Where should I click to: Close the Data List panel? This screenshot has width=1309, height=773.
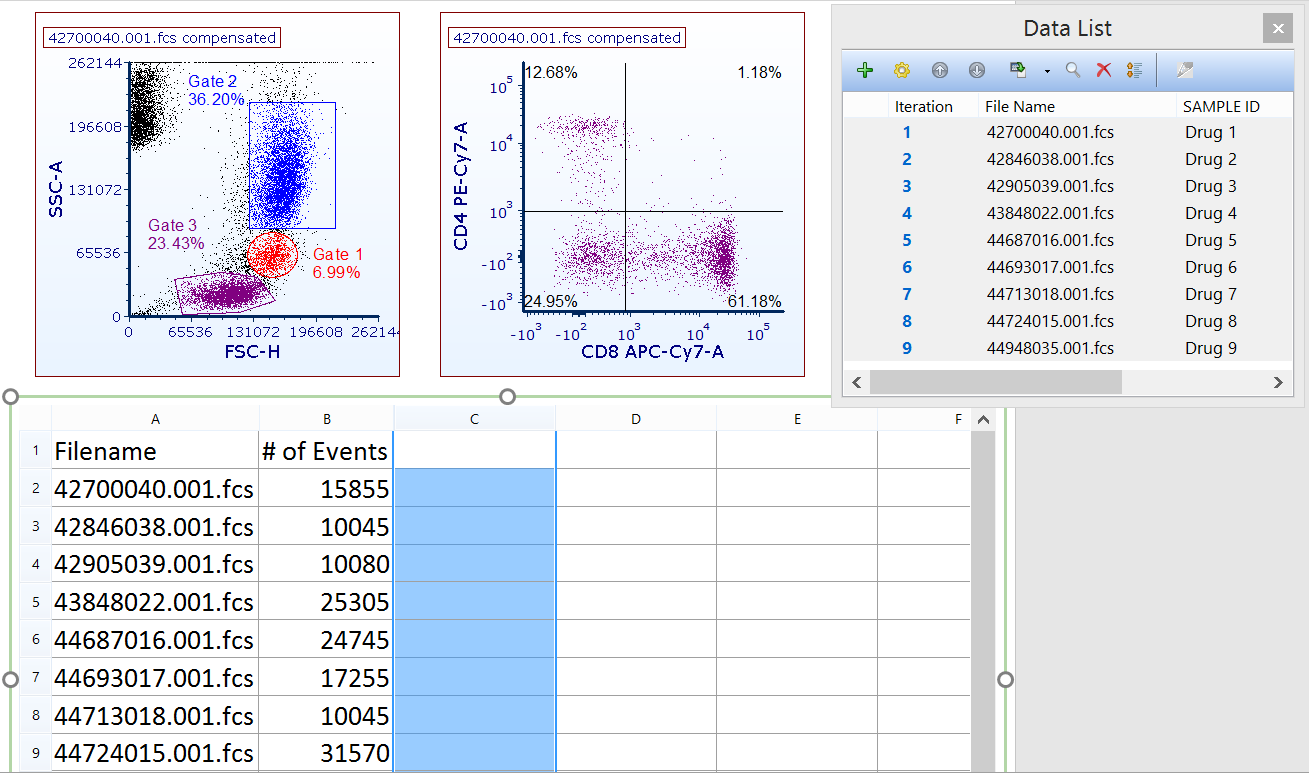(1277, 29)
